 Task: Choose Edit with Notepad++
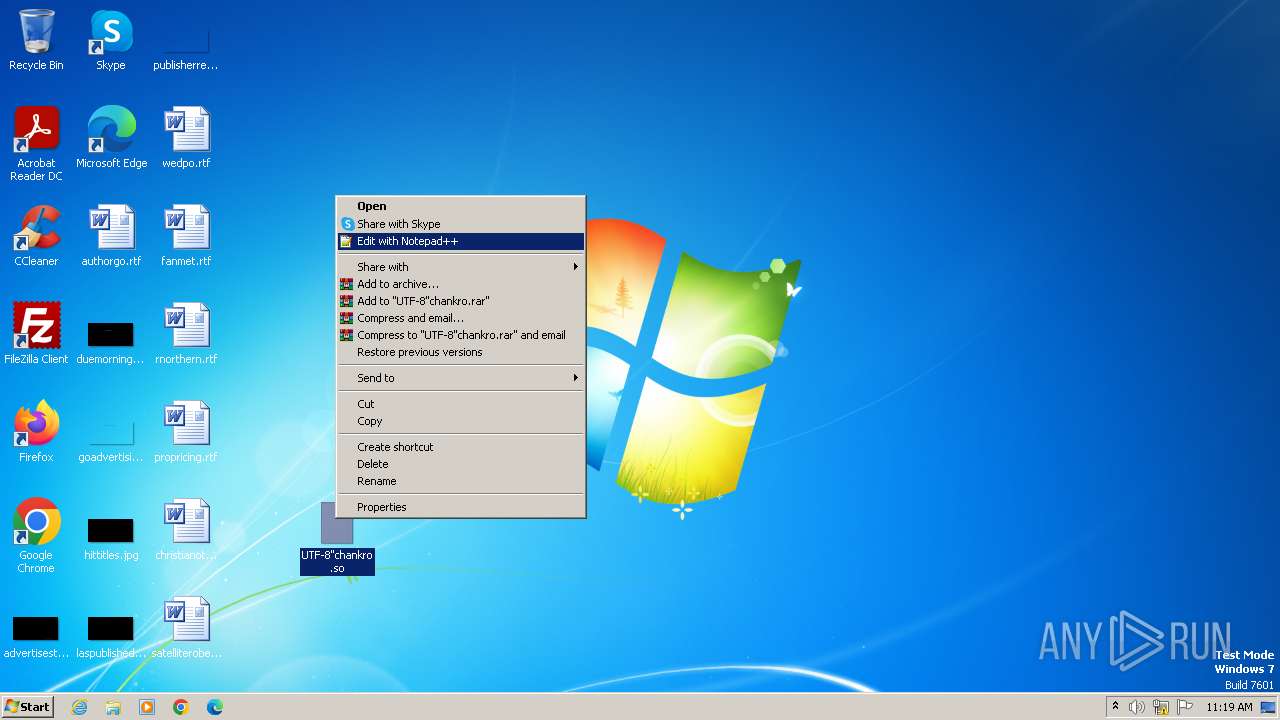click(461, 241)
